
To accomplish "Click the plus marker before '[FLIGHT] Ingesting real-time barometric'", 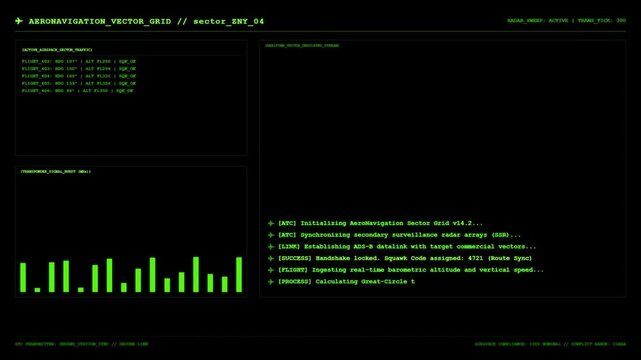I will click(x=271, y=270).
